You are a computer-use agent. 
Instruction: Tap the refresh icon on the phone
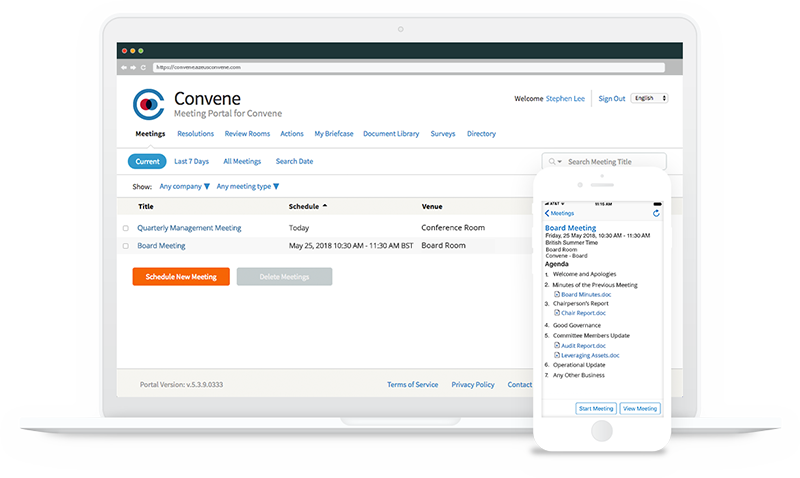pos(656,213)
